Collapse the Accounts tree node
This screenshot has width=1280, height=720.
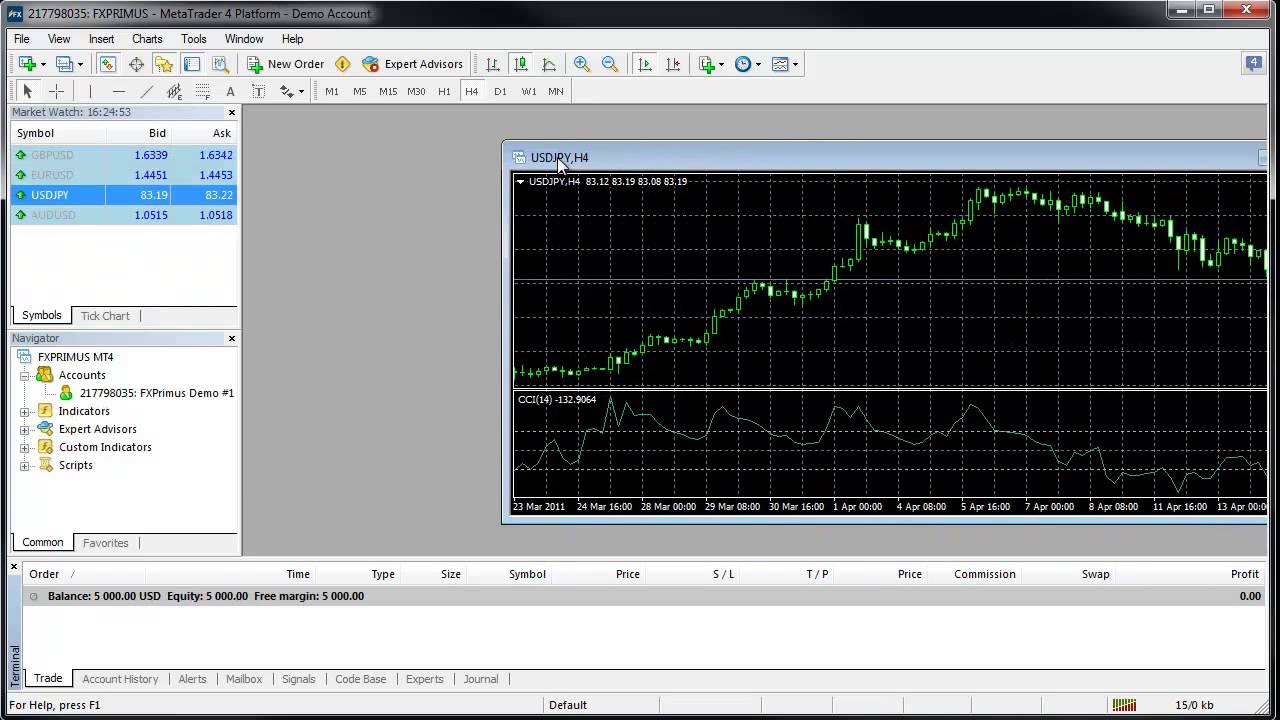point(25,375)
